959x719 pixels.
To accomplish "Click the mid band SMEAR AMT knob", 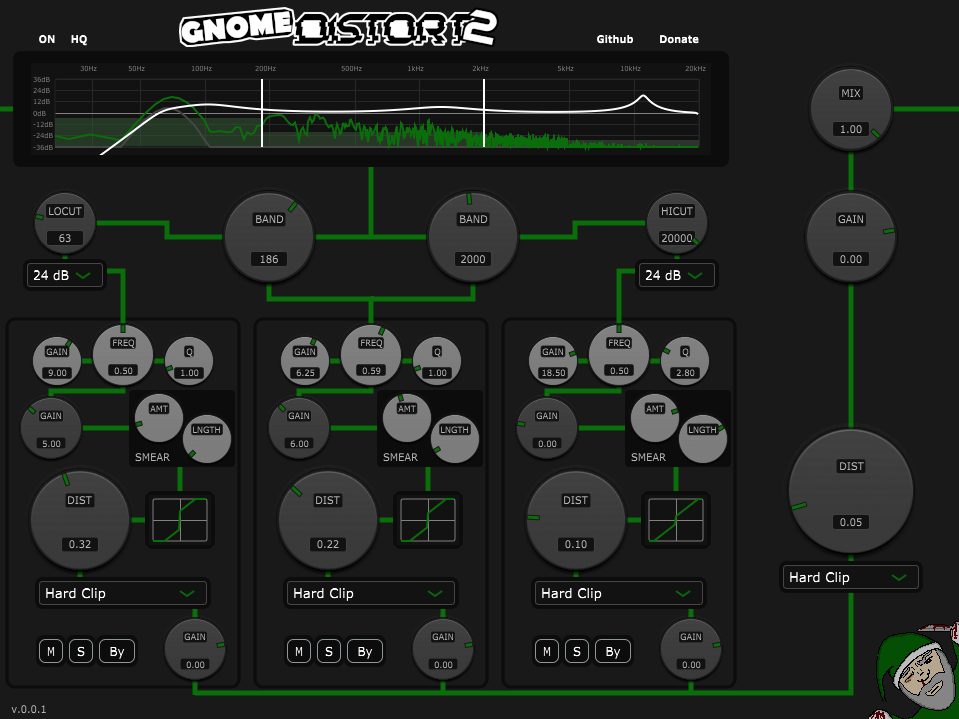I will coord(406,418).
